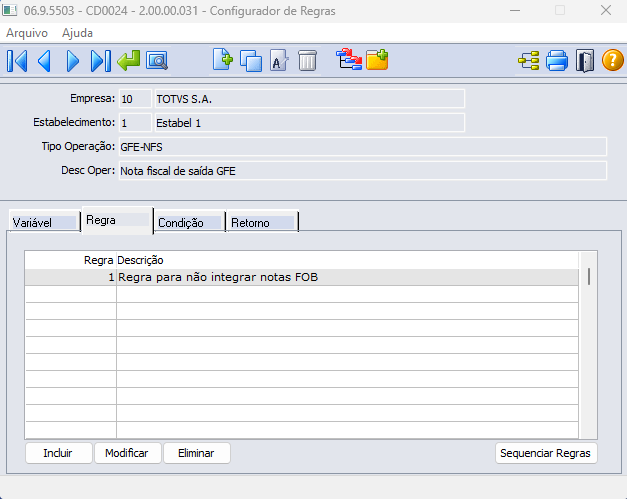Click Tipo Operação field GFE-NFS
This screenshot has width=627, height=499.
click(363, 147)
